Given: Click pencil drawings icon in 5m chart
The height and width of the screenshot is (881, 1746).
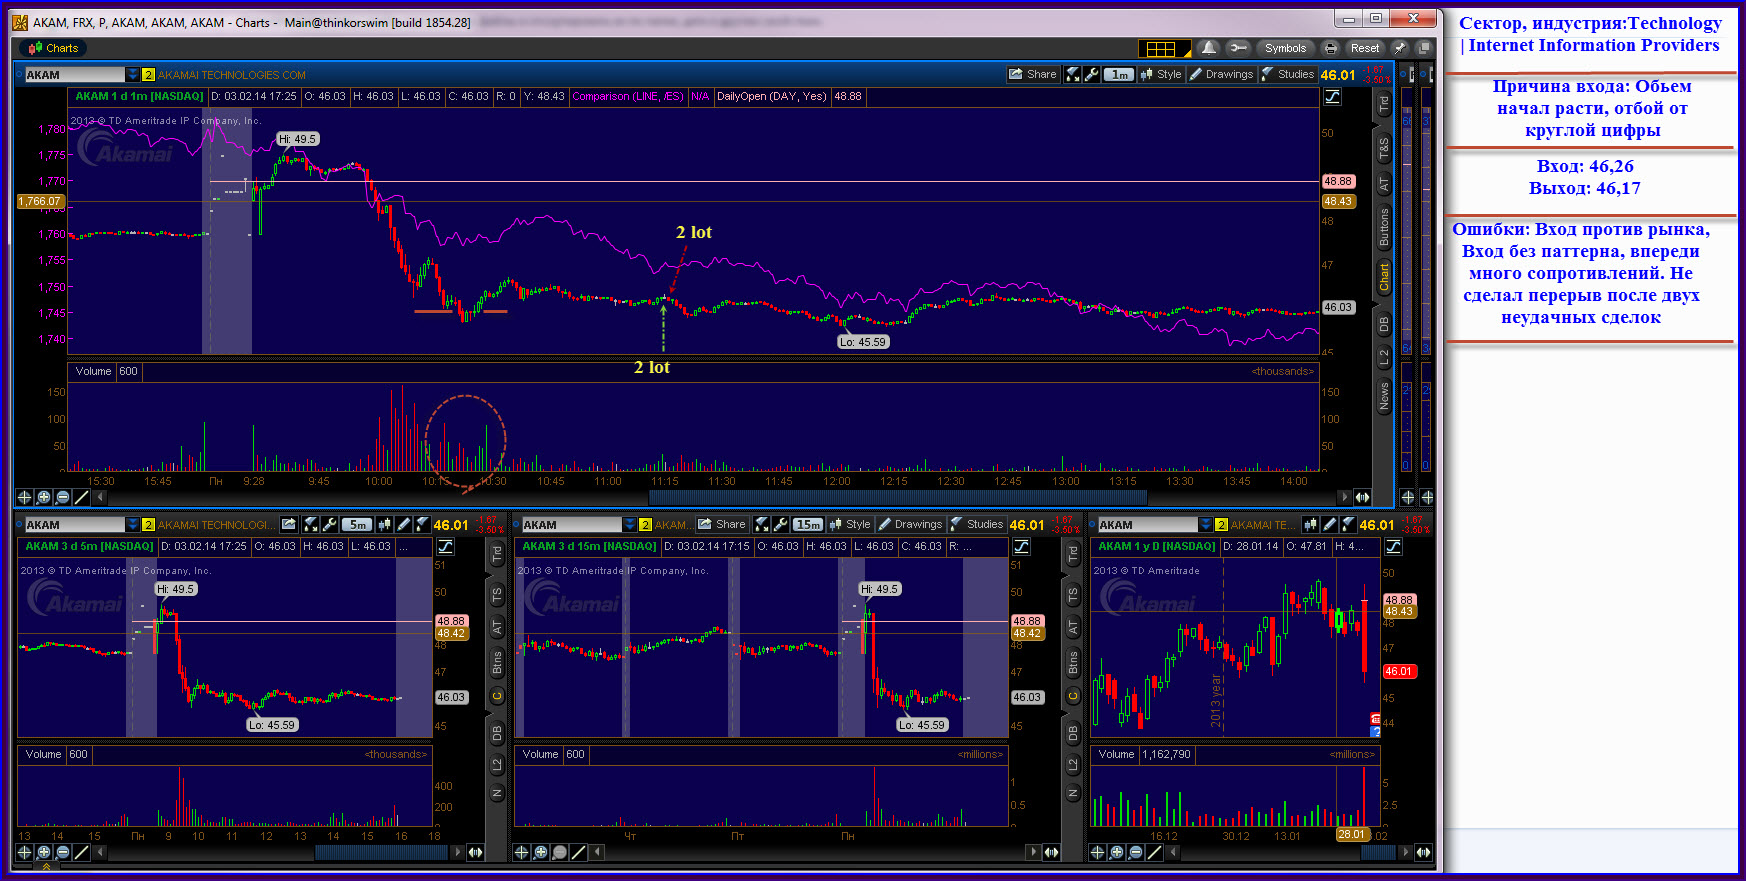Looking at the screenshot, I should point(403,524).
